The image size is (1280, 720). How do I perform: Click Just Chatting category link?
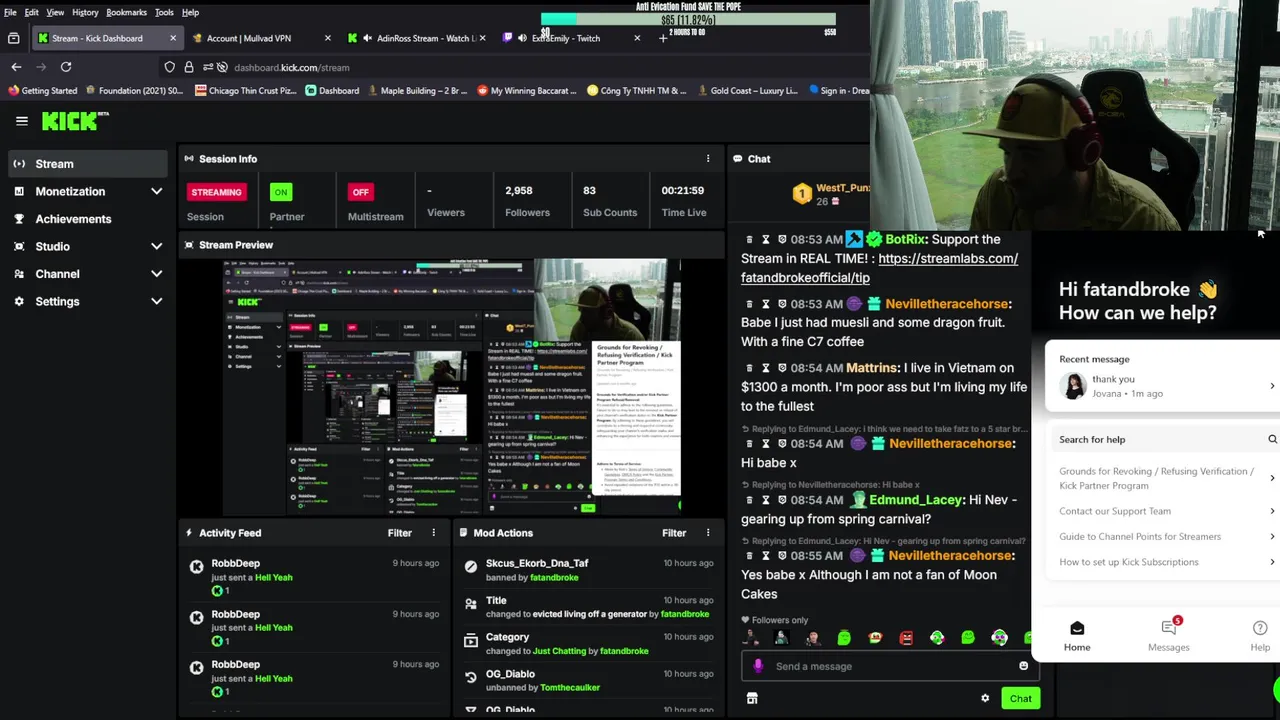559,651
